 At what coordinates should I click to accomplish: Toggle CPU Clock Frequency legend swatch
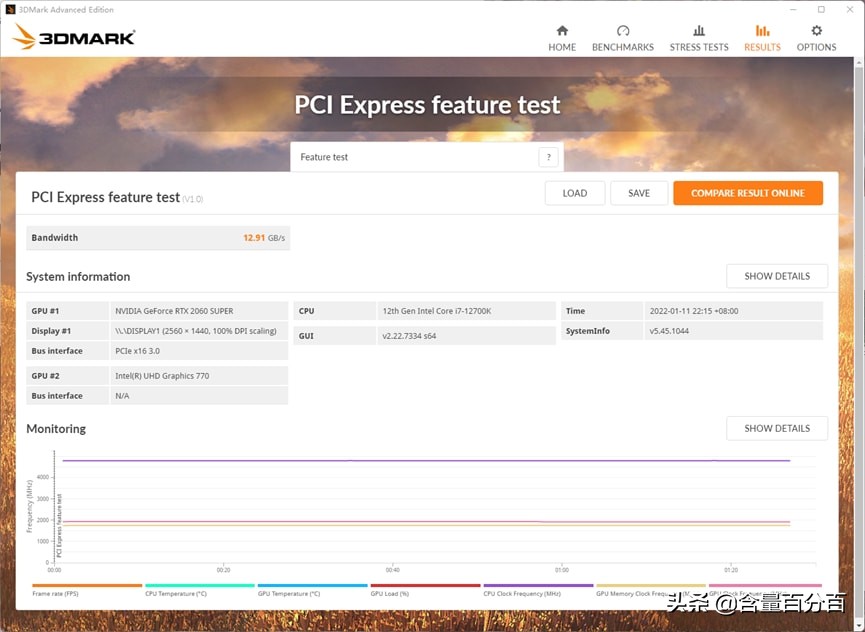[x=538, y=586]
